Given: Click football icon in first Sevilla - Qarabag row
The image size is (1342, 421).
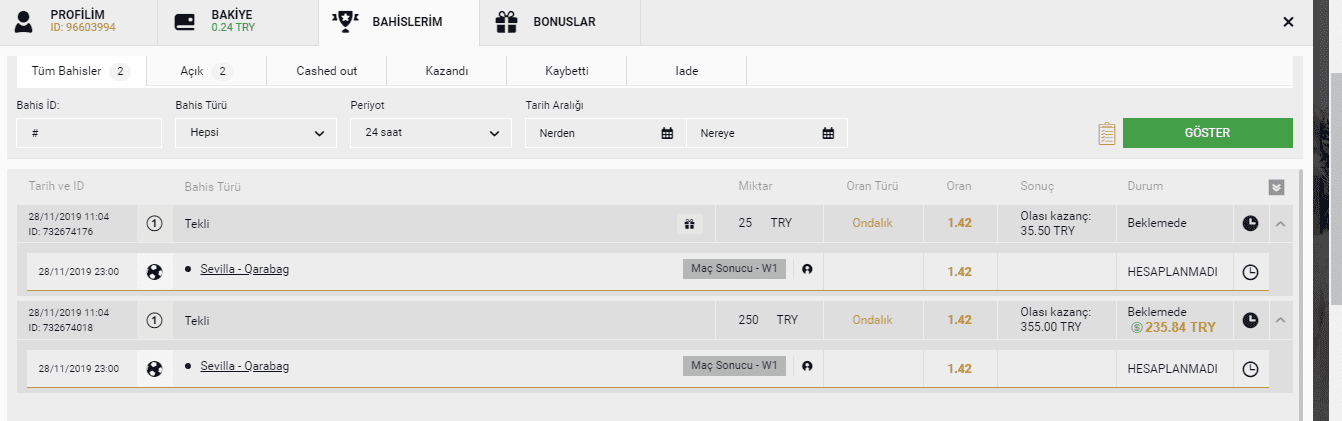Looking at the screenshot, I should (x=154, y=271).
